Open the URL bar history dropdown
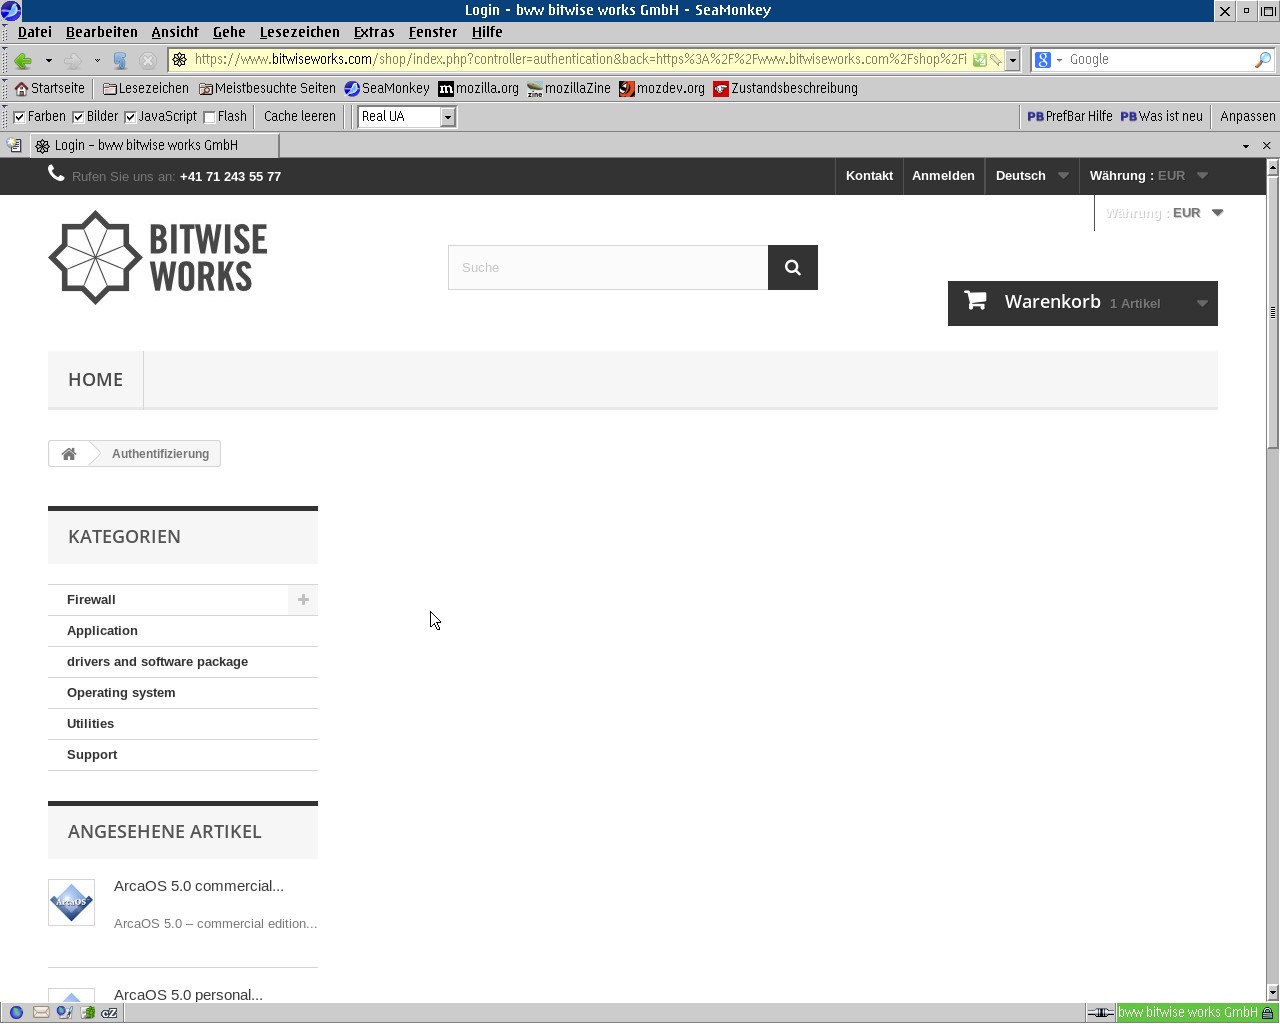The image size is (1280, 1024). [x=1013, y=60]
